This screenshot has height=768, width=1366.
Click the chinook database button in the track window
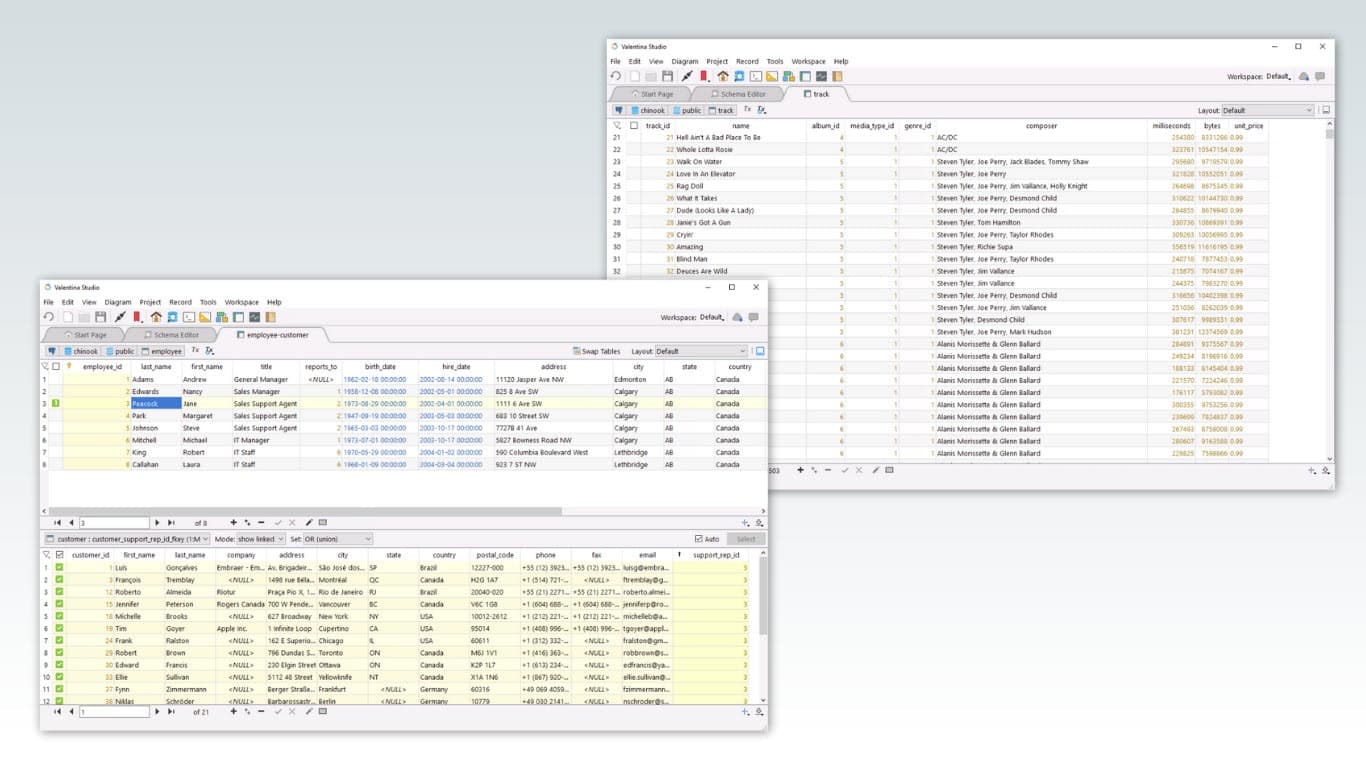[x=648, y=110]
